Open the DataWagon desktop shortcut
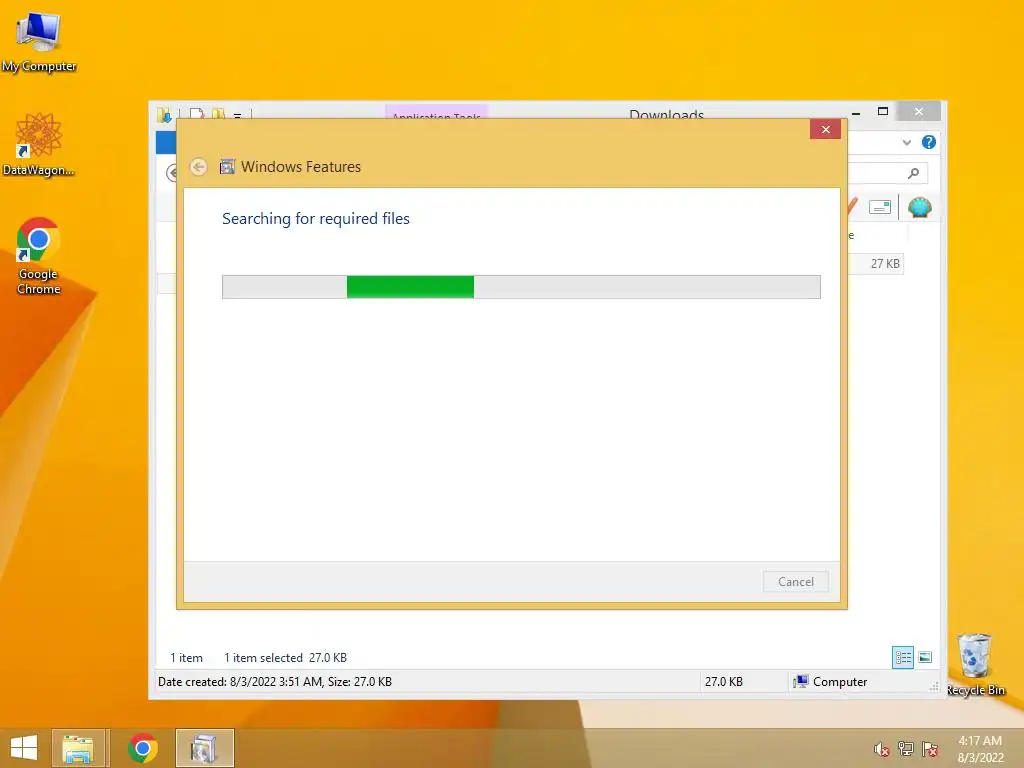This screenshot has width=1024, height=768. [39, 144]
